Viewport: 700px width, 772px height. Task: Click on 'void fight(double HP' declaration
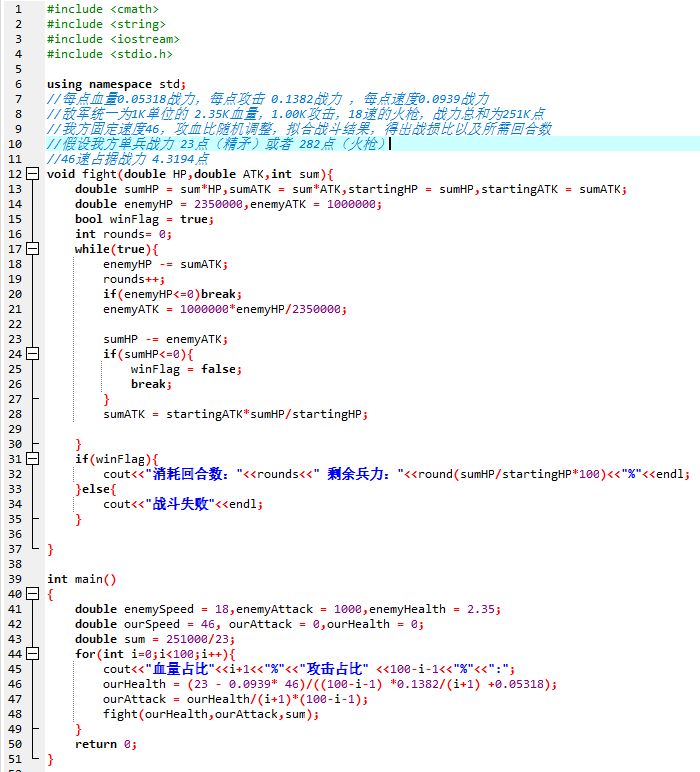[190, 174]
